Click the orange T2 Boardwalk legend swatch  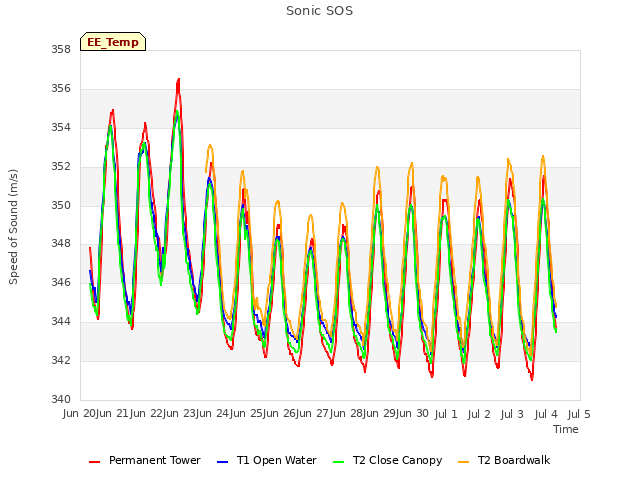[x=464, y=462]
